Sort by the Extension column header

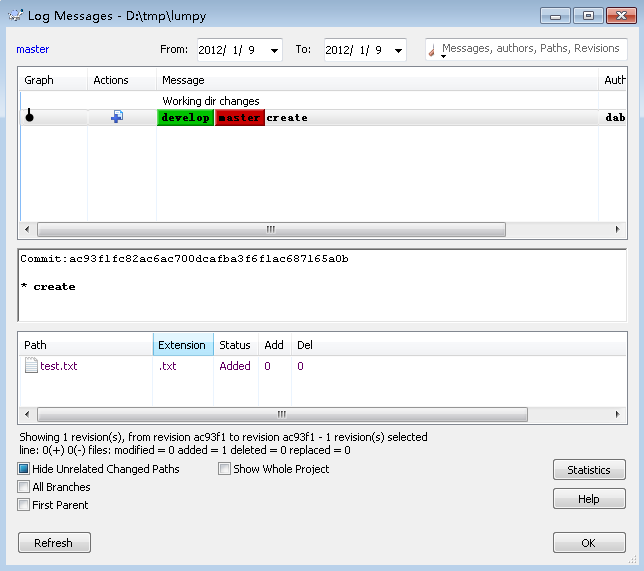[x=182, y=345]
